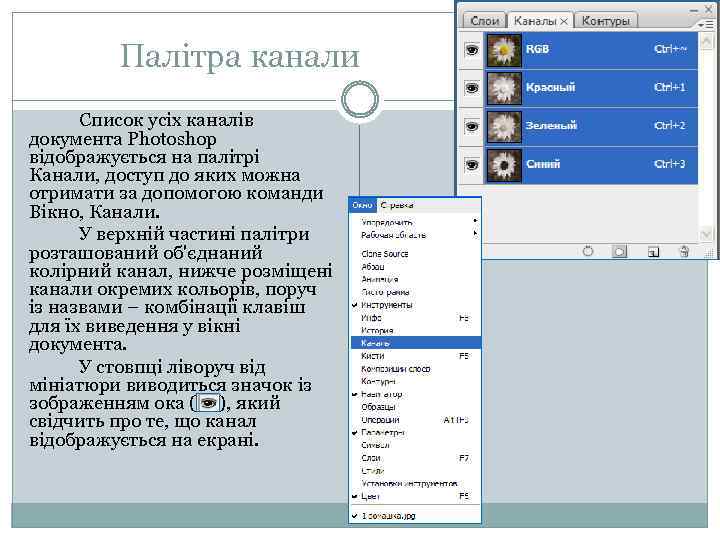This screenshot has height=540, width=720.
Task: Choose Clone Source menu item
Action: coord(415,254)
